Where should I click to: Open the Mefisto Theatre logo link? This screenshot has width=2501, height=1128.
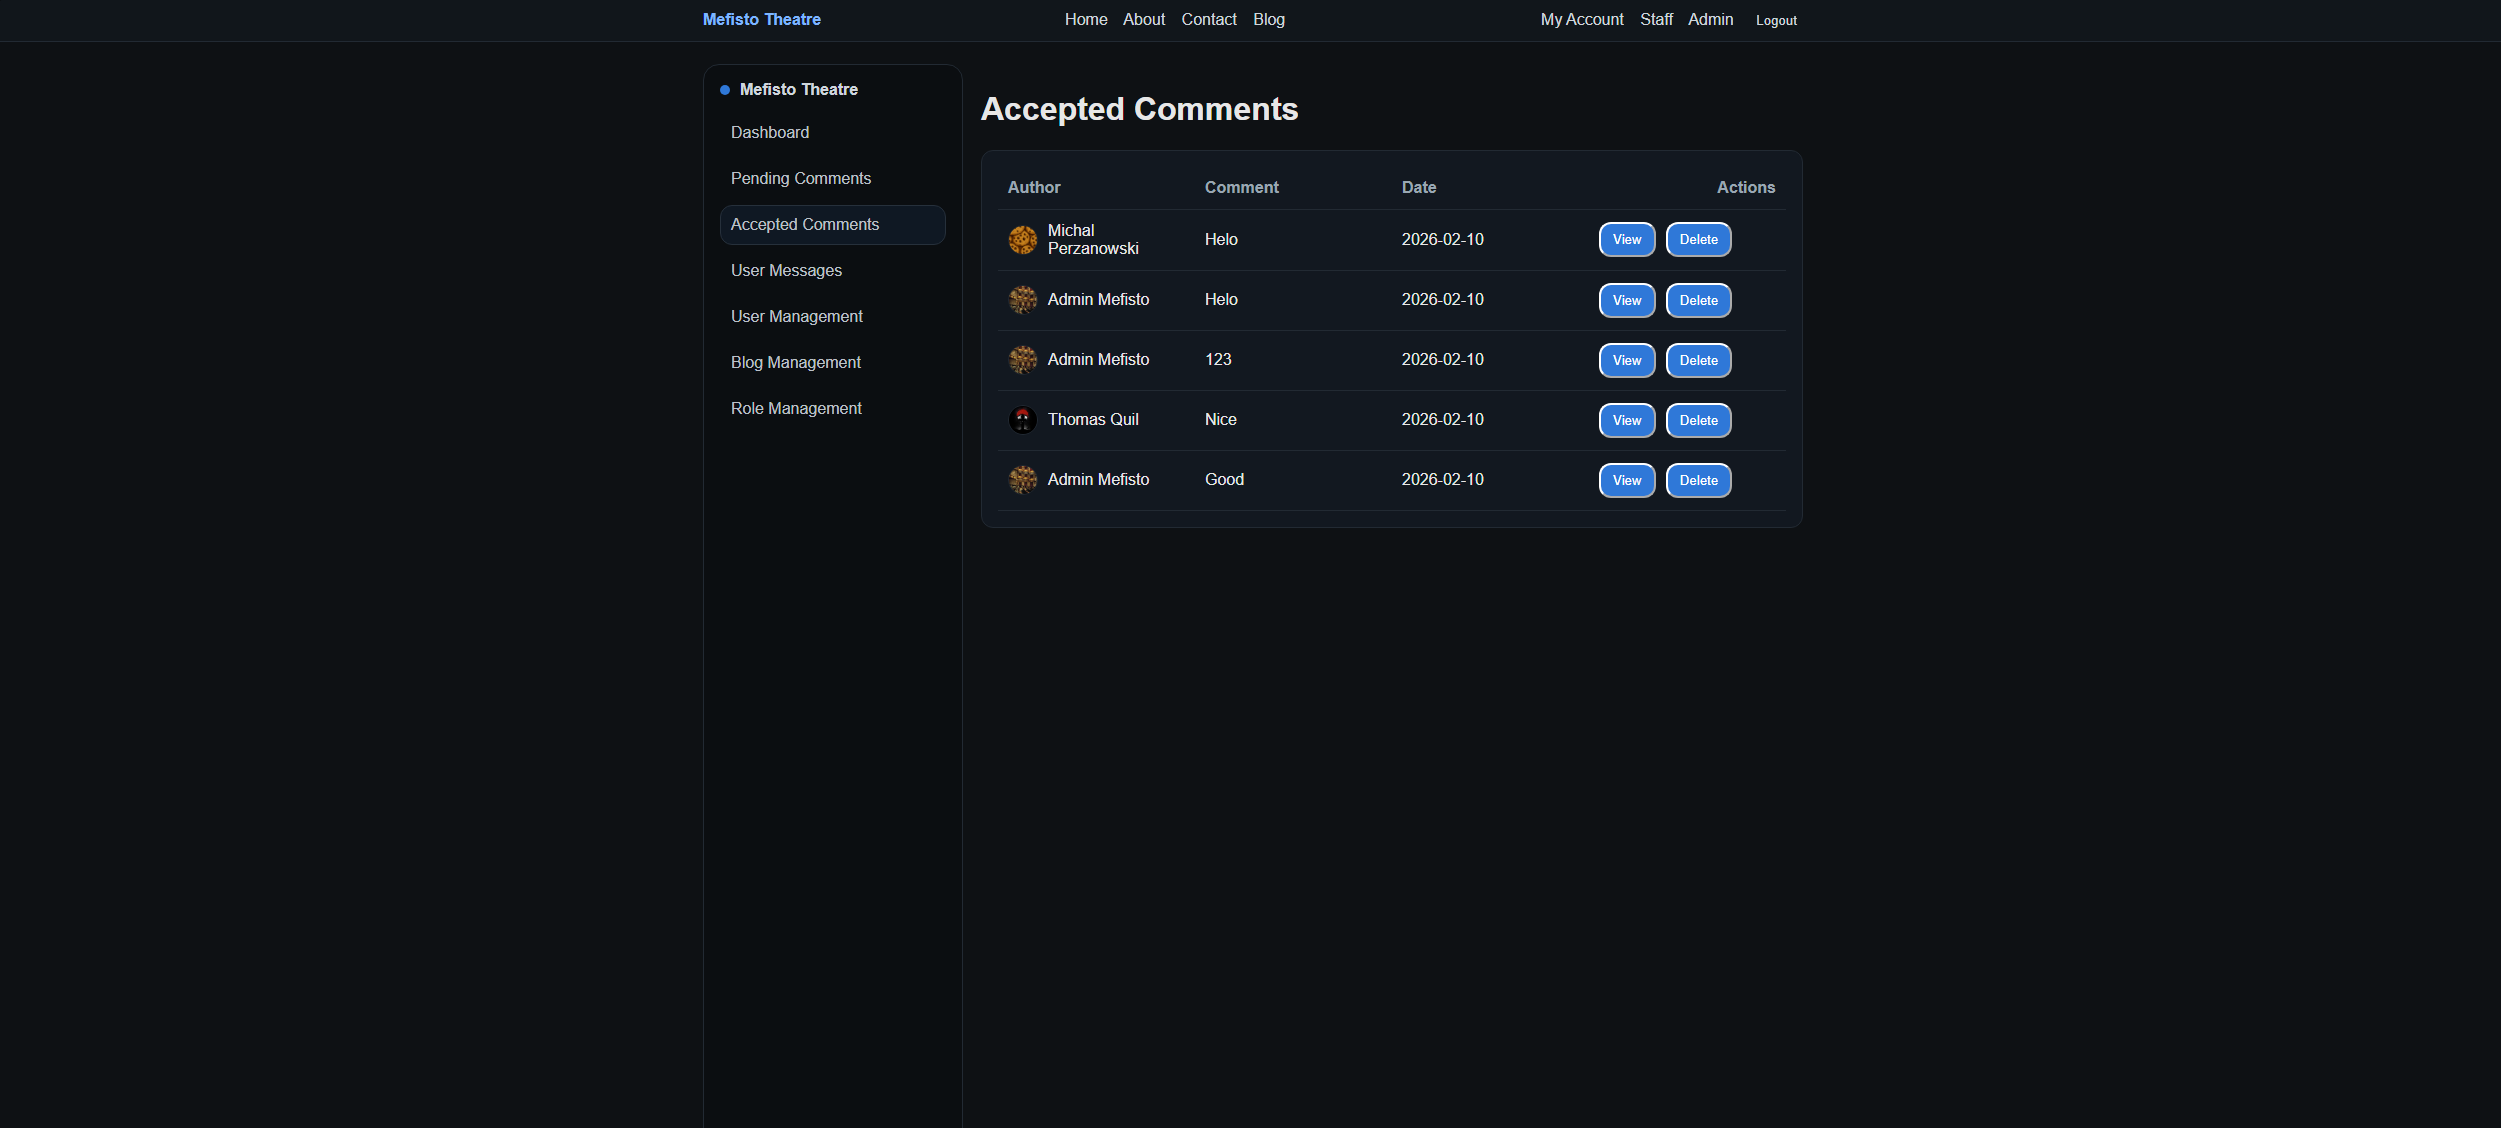(761, 19)
